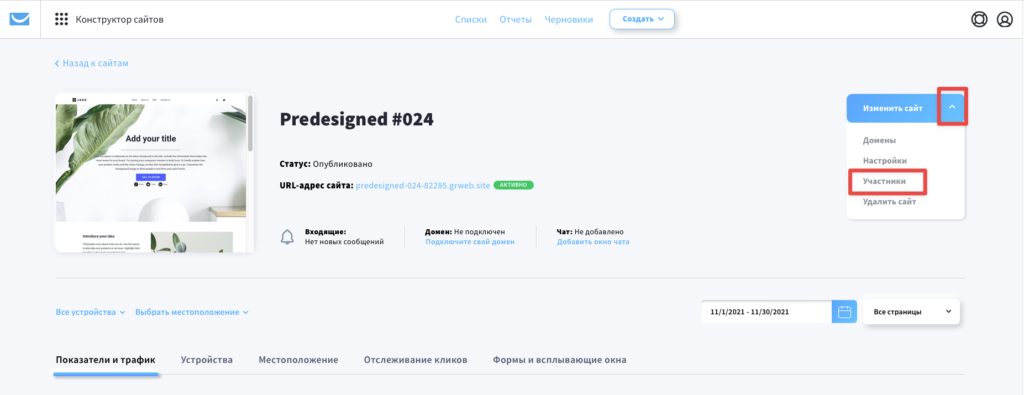Screen dimensions: 1024x395
Task: Switch to the Устройства tab
Action: pos(206,360)
